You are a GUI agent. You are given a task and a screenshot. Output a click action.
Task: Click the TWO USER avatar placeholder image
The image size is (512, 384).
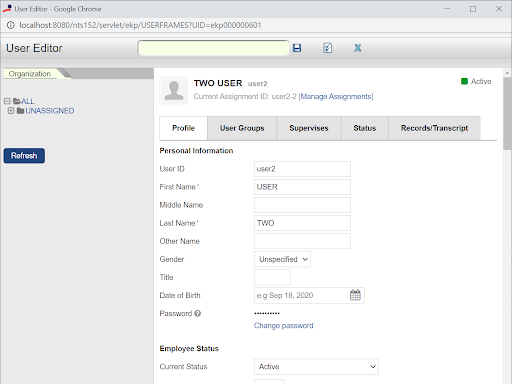pos(174,90)
